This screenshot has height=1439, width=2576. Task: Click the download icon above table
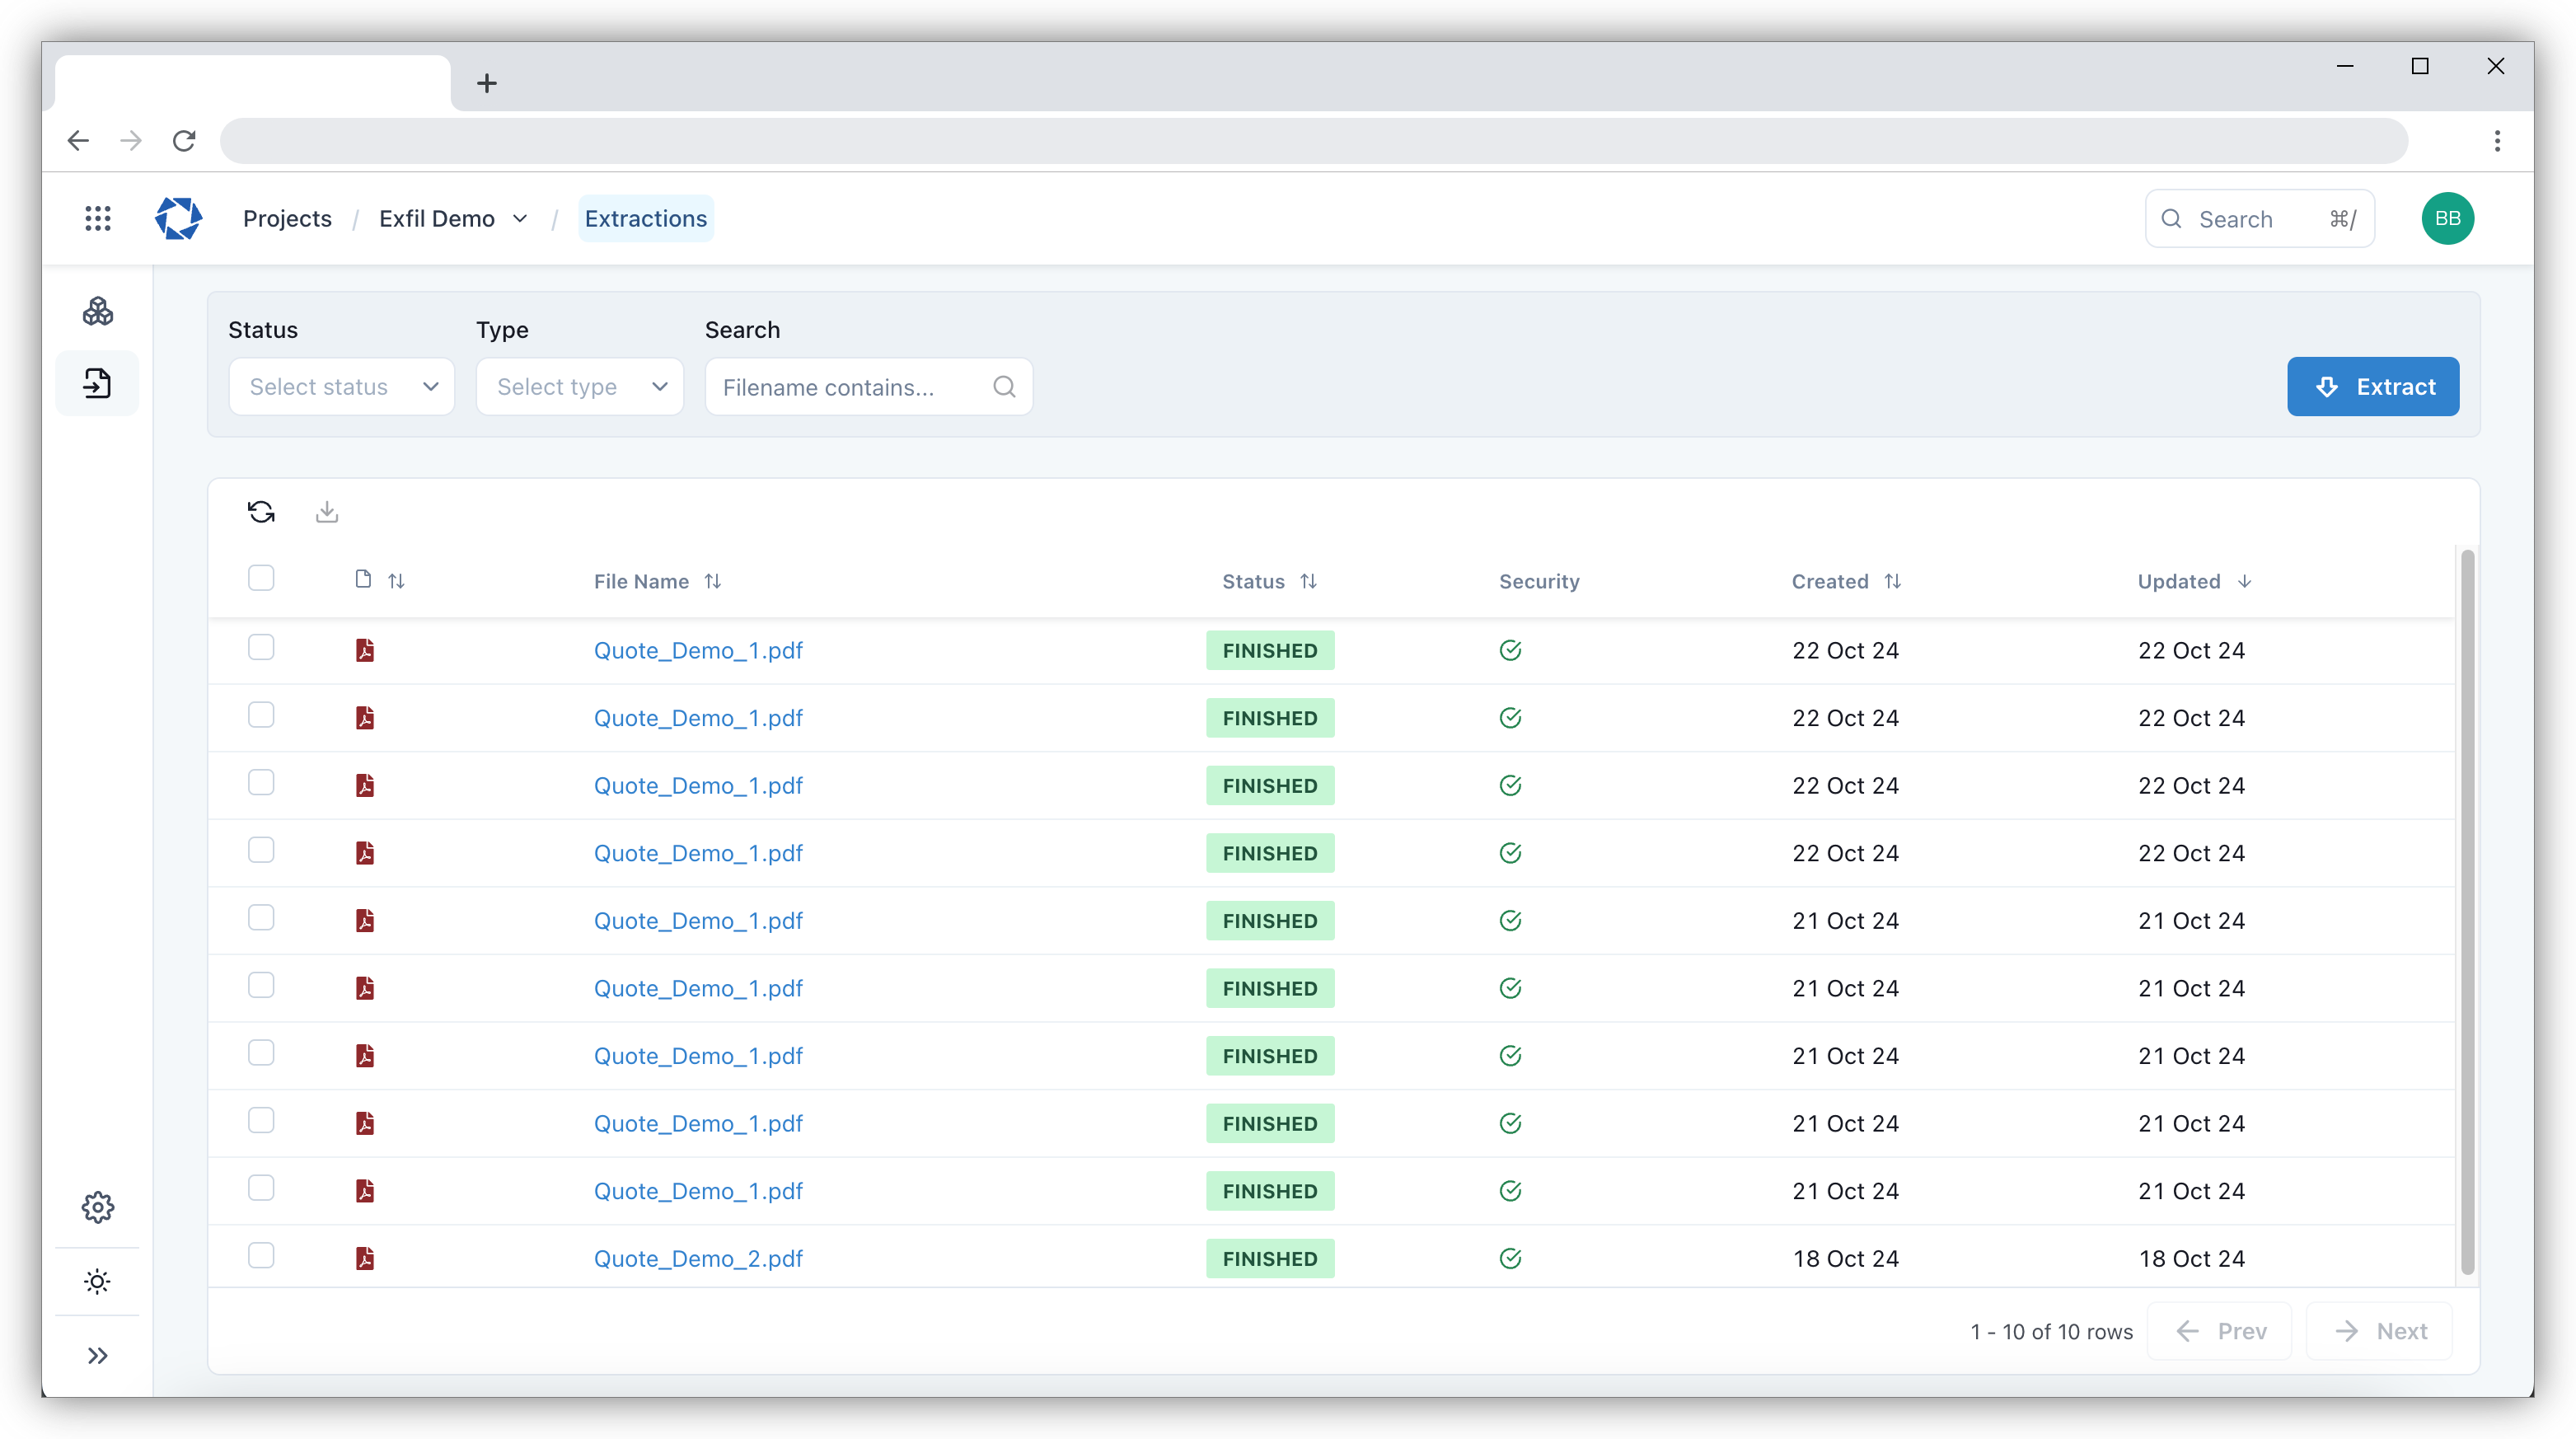[x=327, y=512]
